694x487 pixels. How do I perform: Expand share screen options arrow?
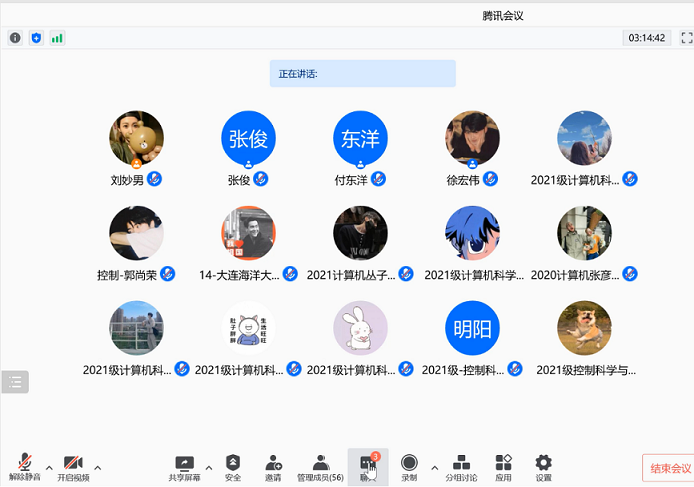[x=208, y=466]
